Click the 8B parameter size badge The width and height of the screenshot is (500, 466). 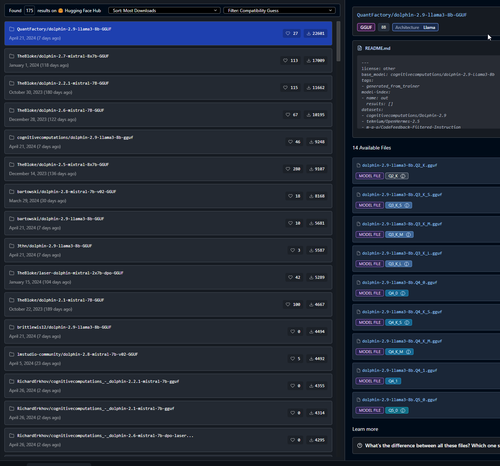[384, 27]
